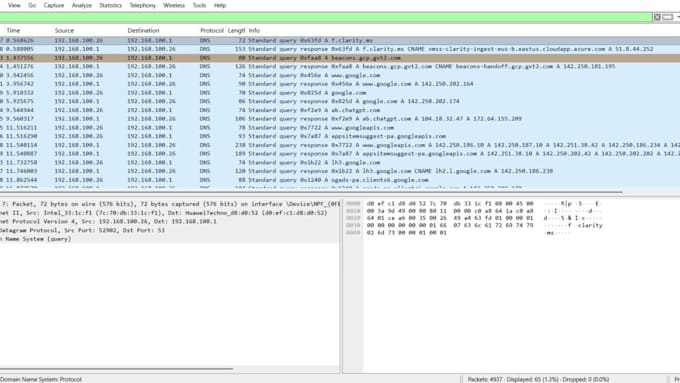Open the View menu

(x=14, y=5)
